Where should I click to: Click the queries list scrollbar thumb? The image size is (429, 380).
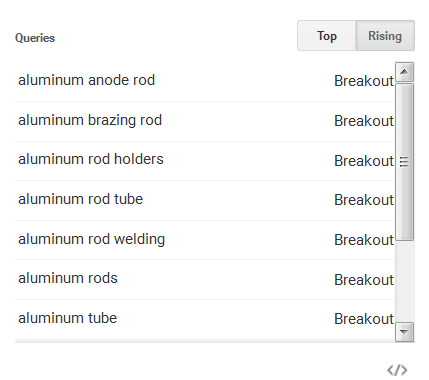[404, 162]
